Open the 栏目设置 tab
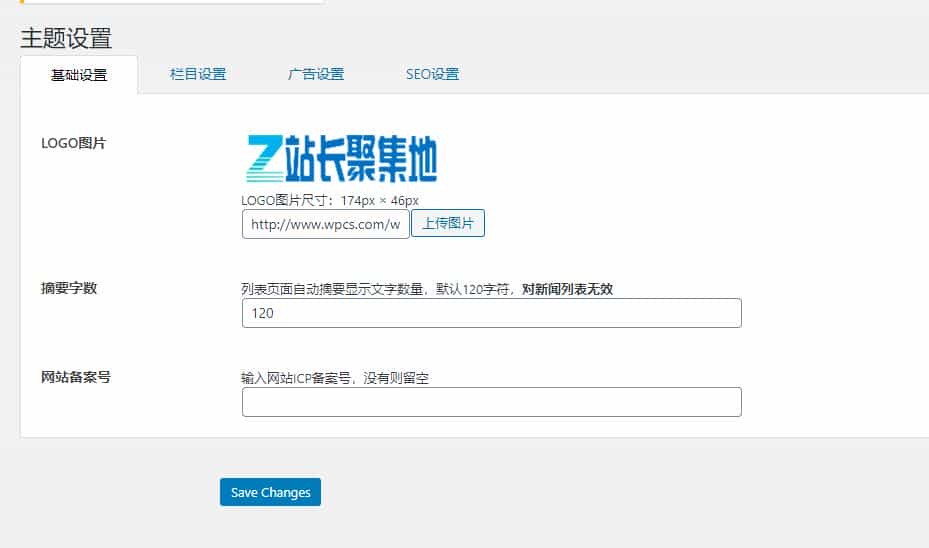This screenshot has width=929, height=548. (198, 74)
